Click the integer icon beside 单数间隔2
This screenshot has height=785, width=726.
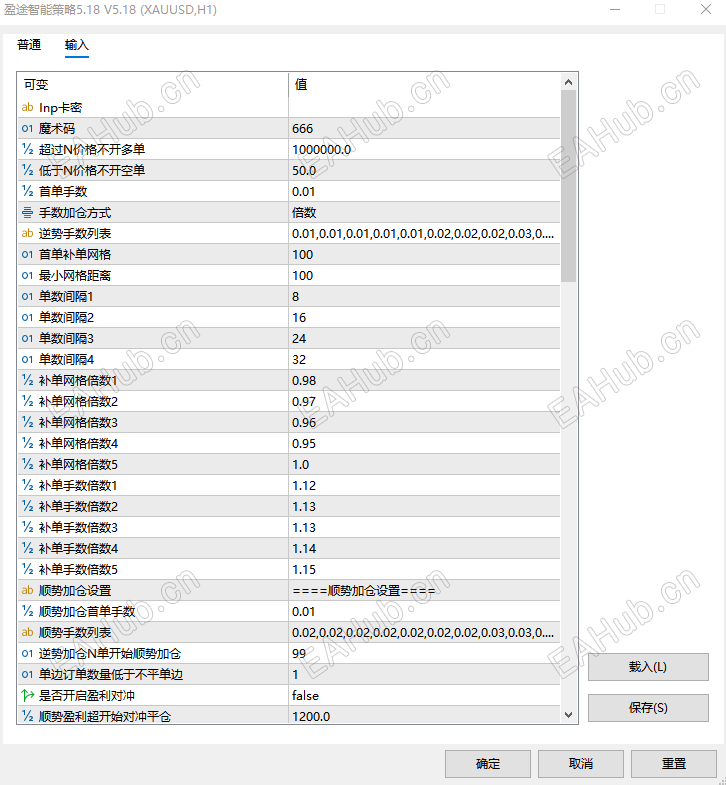(x=28, y=318)
